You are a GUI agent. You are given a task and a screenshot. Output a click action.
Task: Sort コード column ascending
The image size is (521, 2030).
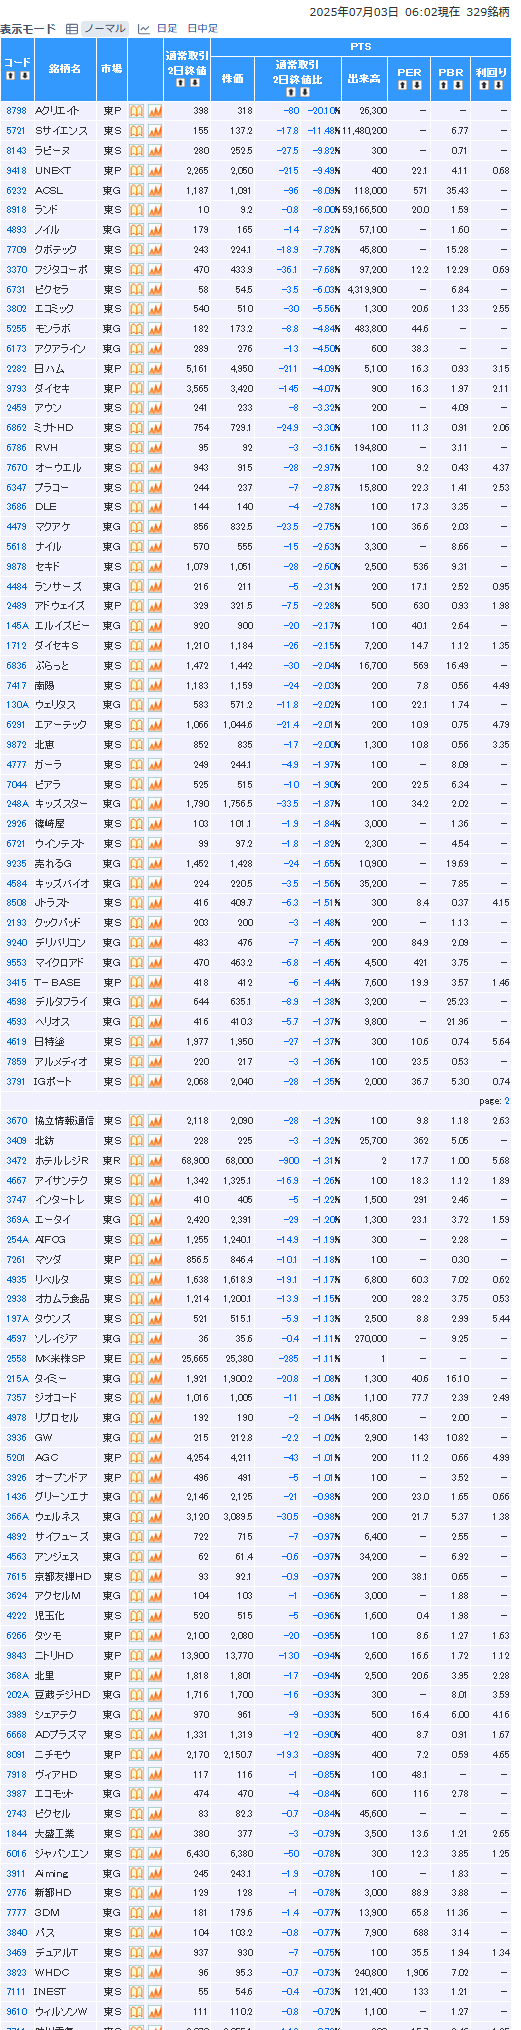12,75
